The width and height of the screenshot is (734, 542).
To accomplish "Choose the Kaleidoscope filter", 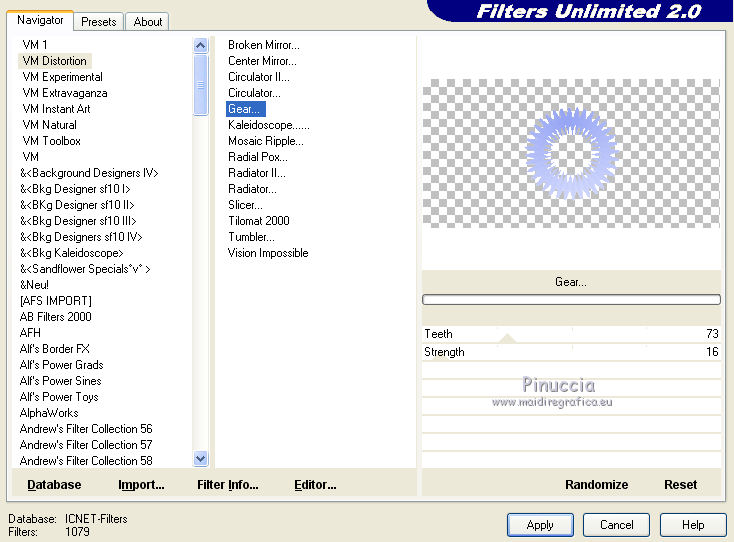I will (x=269, y=125).
